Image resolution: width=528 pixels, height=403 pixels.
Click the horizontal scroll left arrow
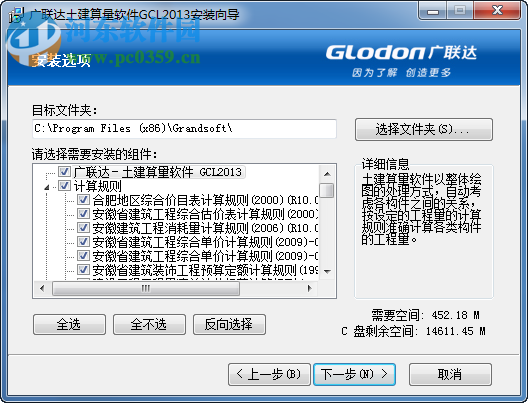point(42,289)
